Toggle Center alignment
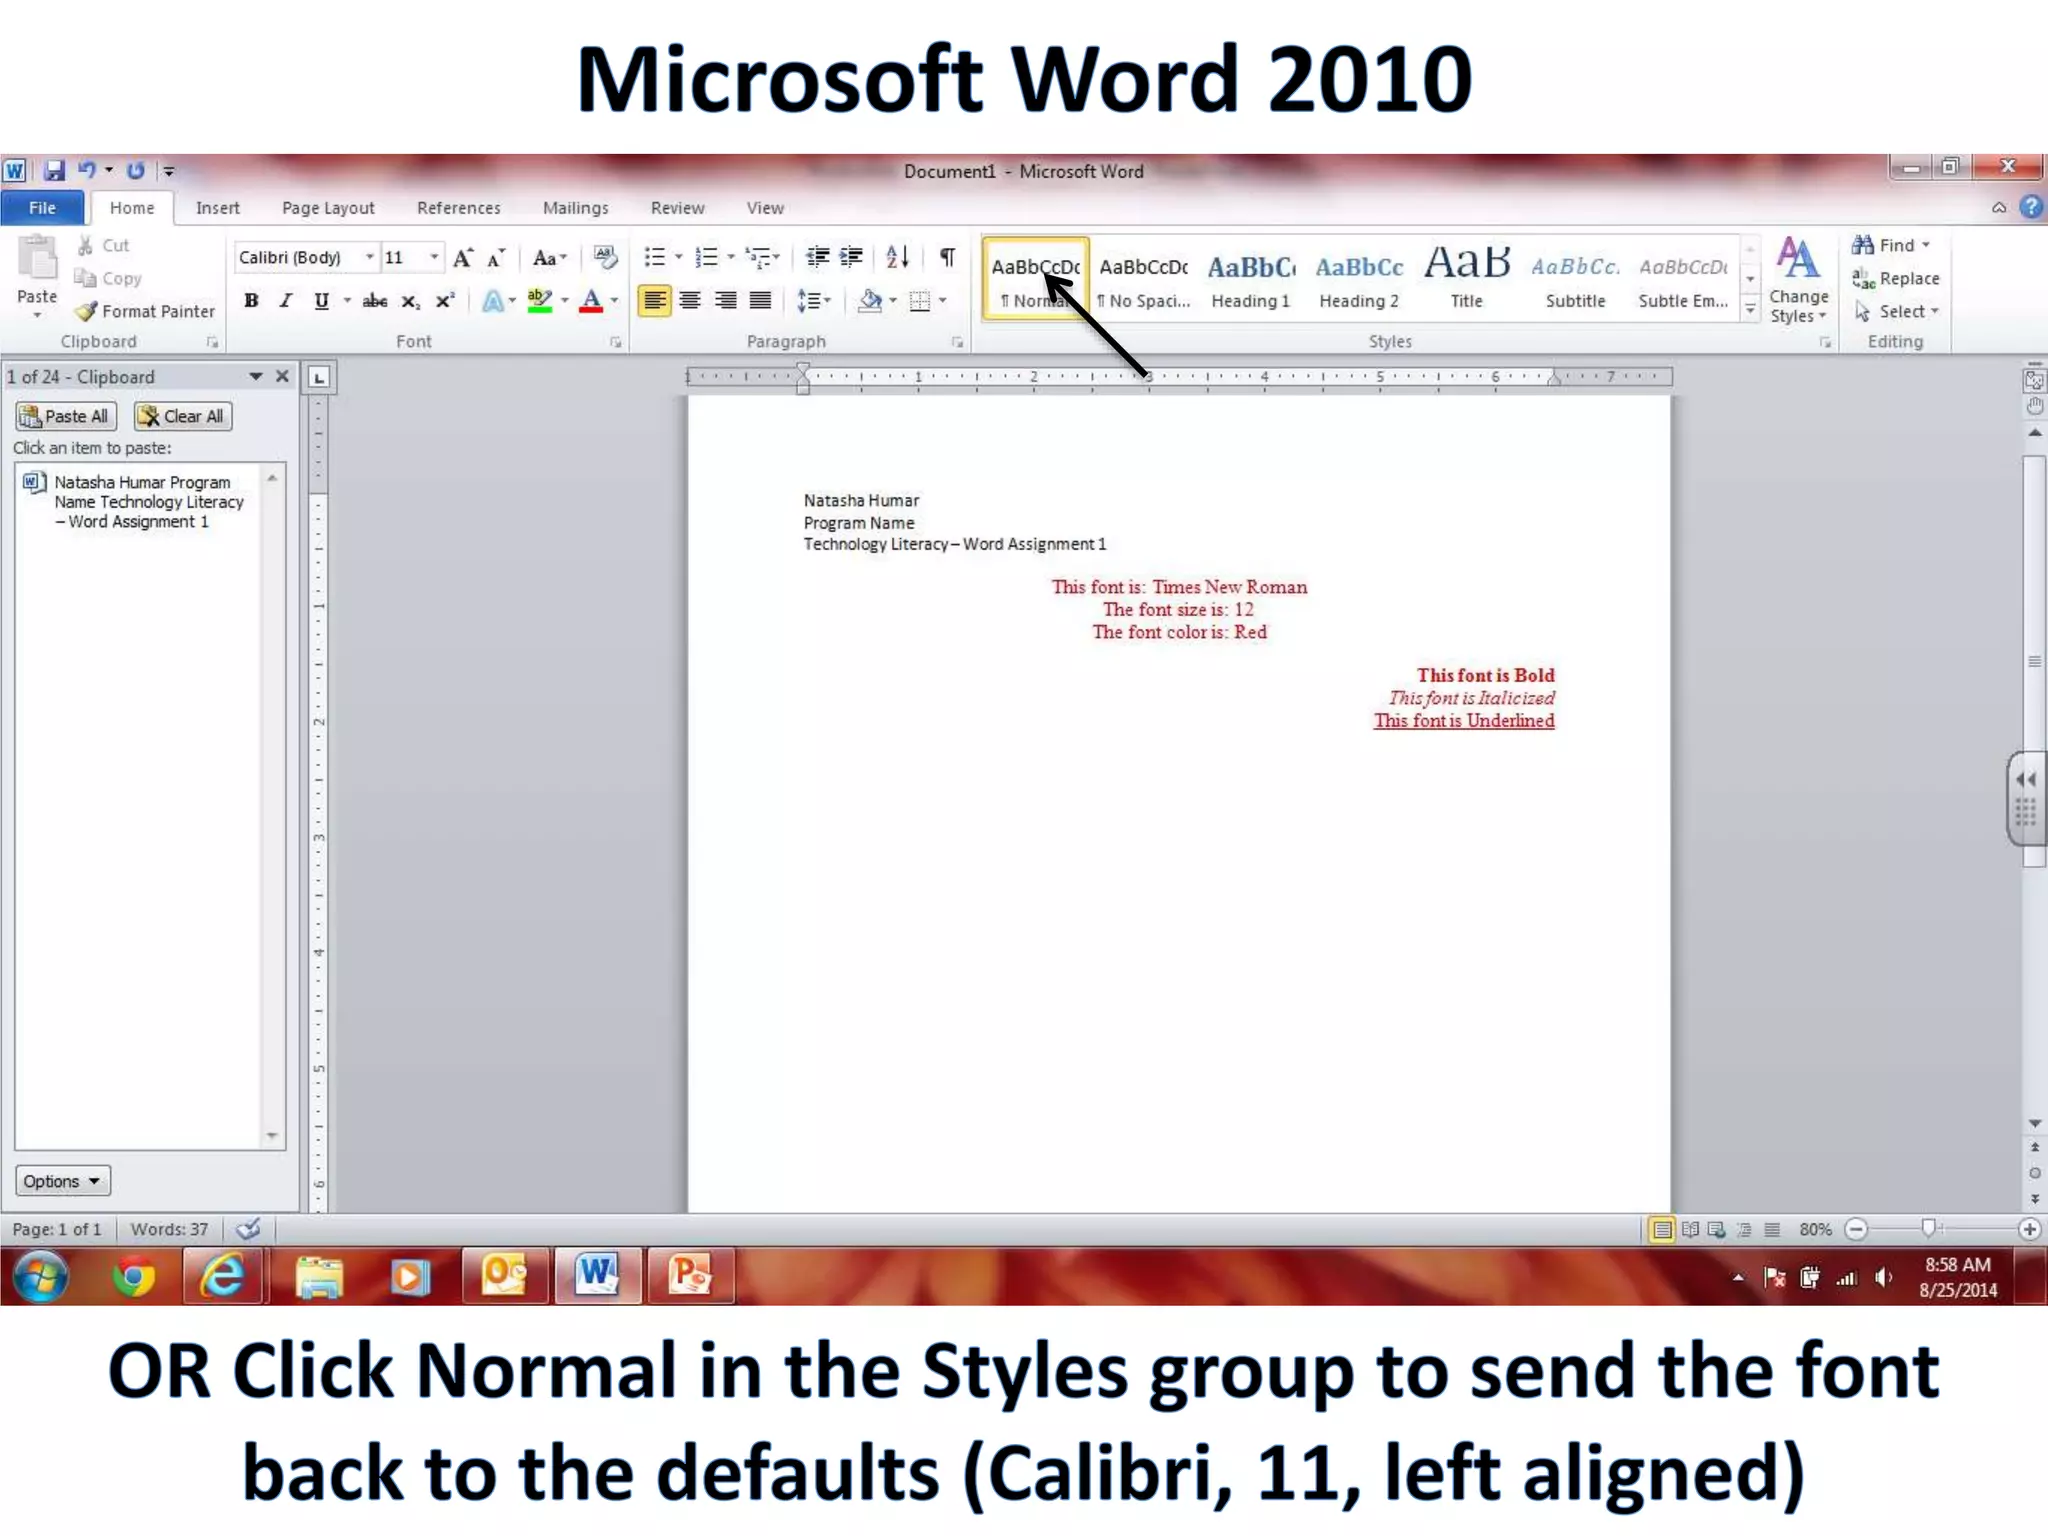Viewport: 2048px width, 1536px height. (690, 300)
